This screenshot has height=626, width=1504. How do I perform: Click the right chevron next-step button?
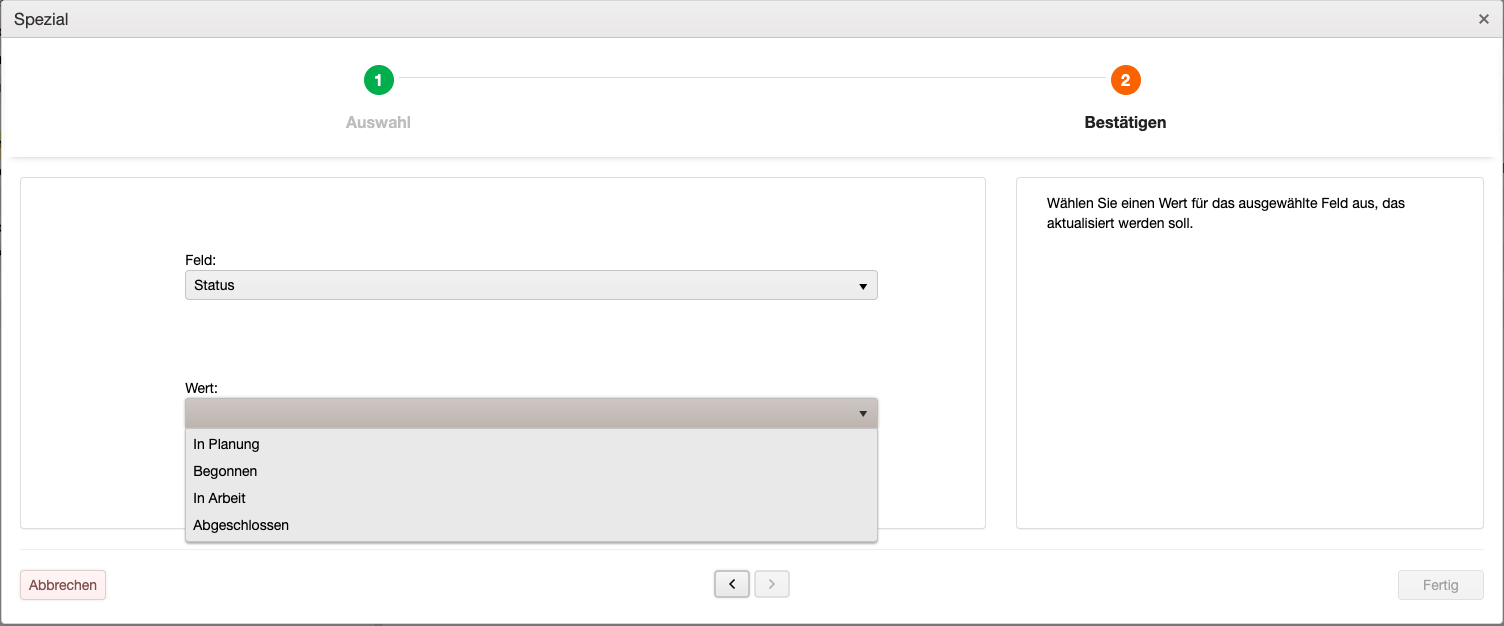(772, 584)
